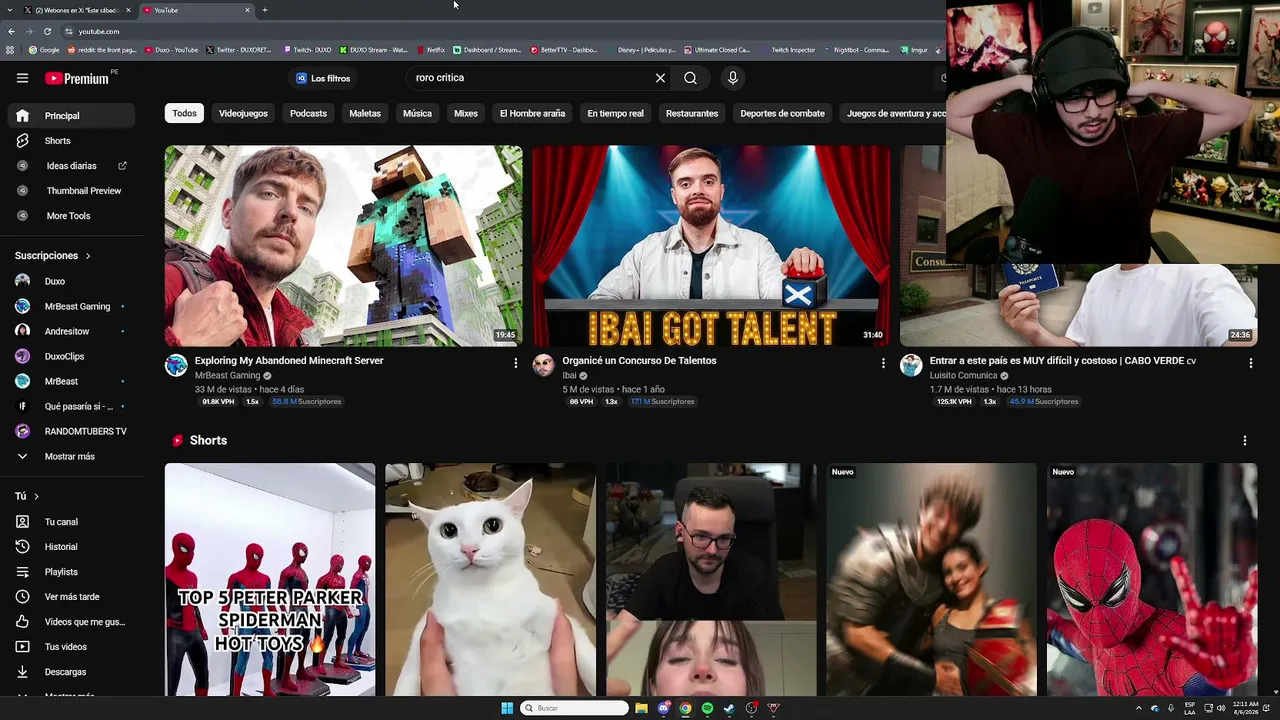Image resolution: width=1280 pixels, height=720 pixels.
Task: Go back in Chrome
Action: [x=12, y=31]
